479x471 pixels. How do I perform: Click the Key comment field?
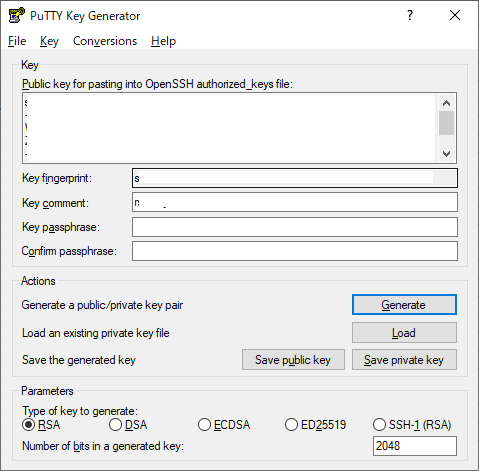tap(295, 202)
